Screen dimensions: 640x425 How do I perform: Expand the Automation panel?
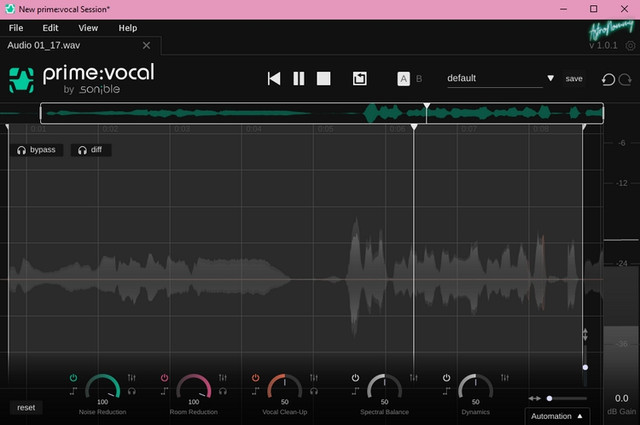(557, 416)
